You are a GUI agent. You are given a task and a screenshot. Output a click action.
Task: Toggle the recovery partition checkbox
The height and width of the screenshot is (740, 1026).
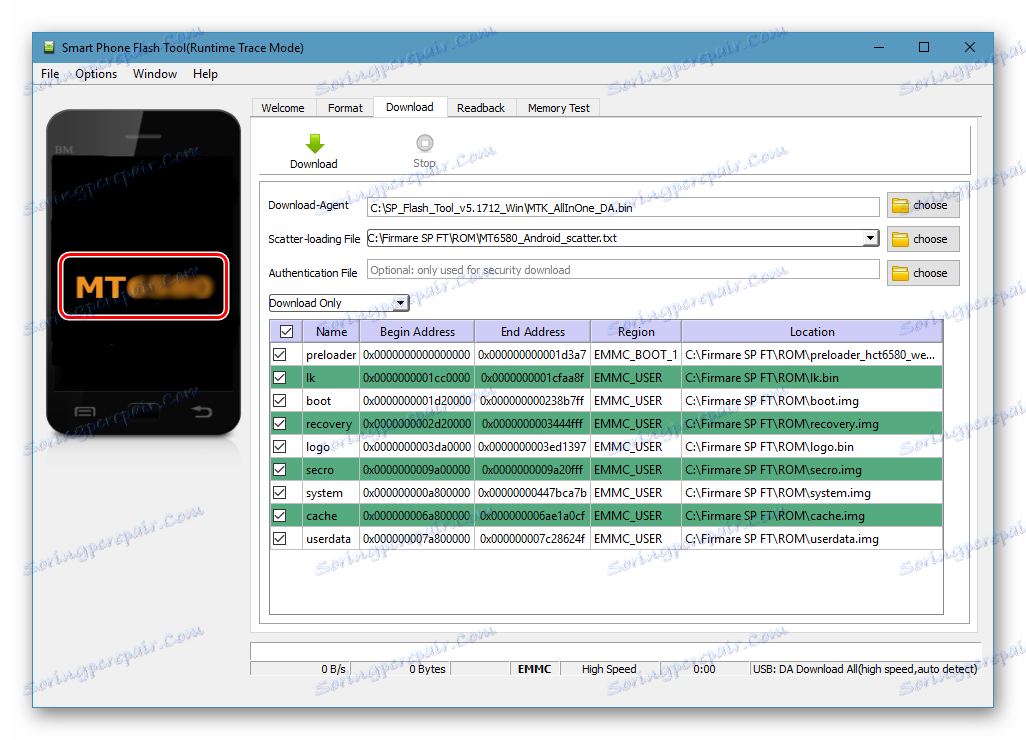tap(280, 423)
